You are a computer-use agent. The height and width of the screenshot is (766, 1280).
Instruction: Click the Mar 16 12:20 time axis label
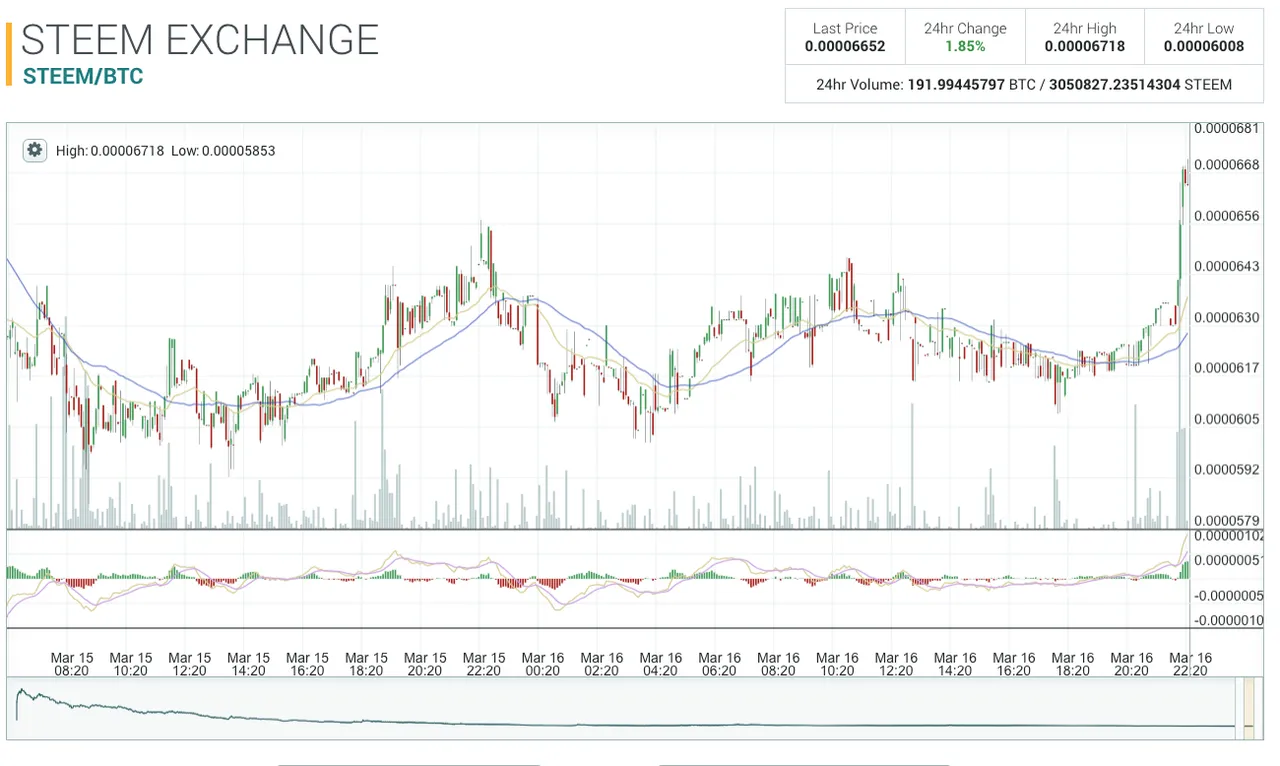tap(896, 665)
